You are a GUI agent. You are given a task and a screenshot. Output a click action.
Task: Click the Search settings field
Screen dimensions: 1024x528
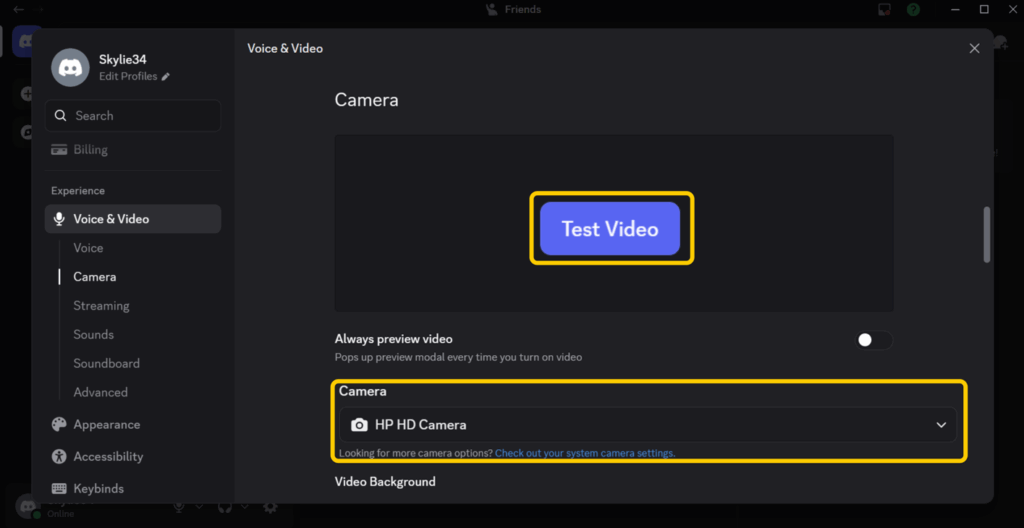click(x=133, y=116)
